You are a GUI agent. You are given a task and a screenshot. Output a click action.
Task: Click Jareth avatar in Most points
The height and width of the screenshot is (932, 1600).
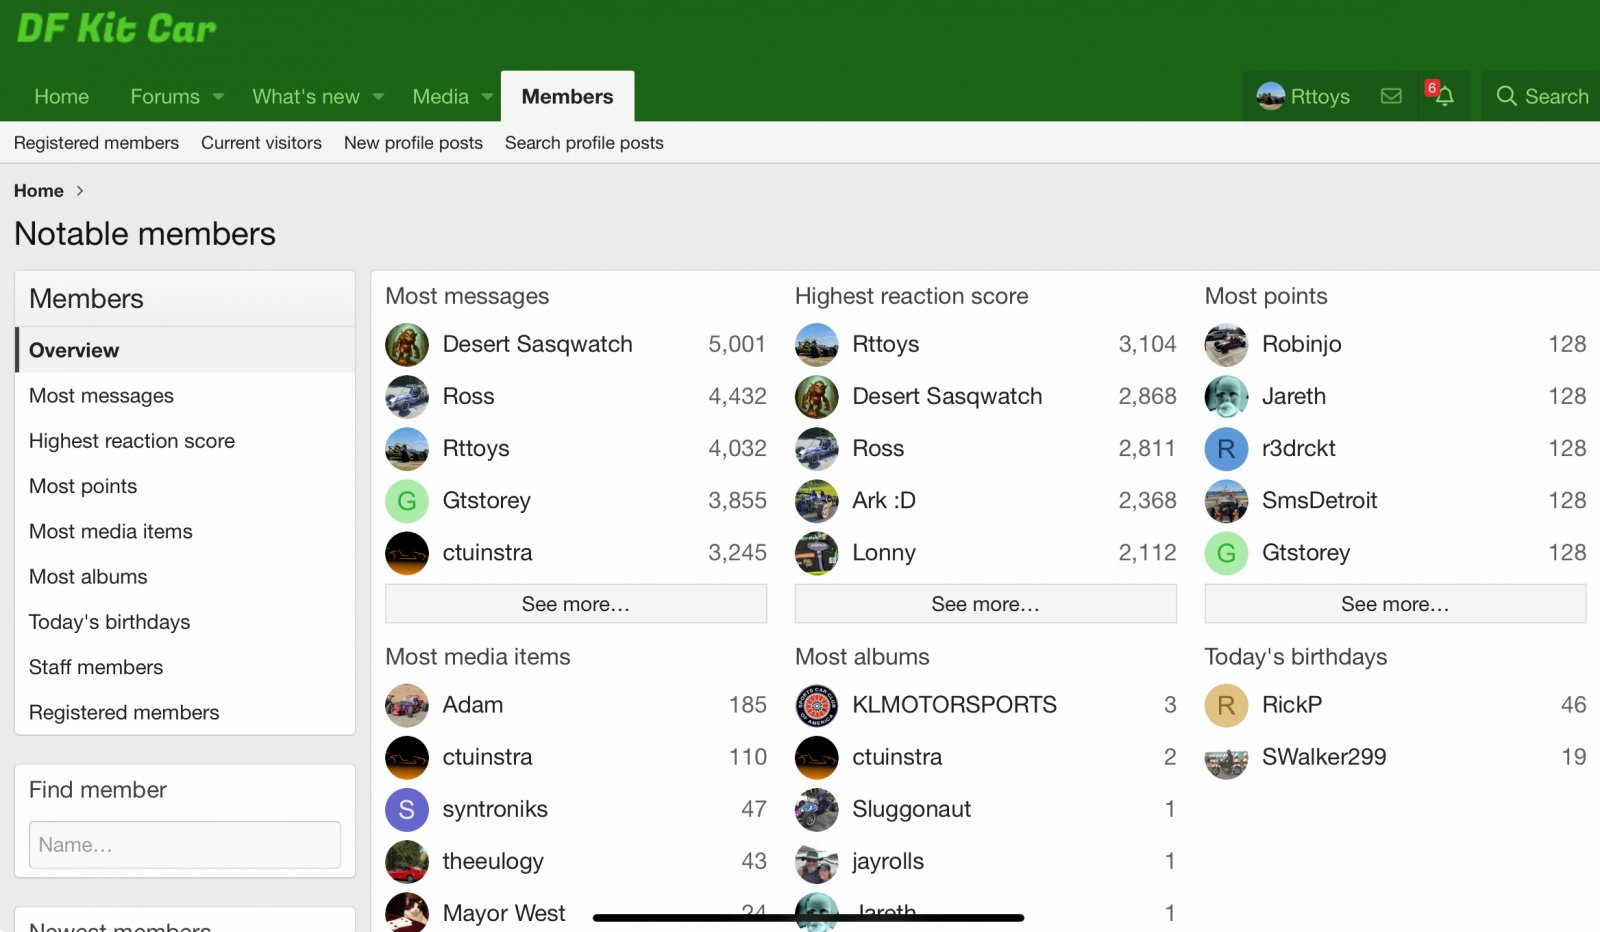(1226, 397)
